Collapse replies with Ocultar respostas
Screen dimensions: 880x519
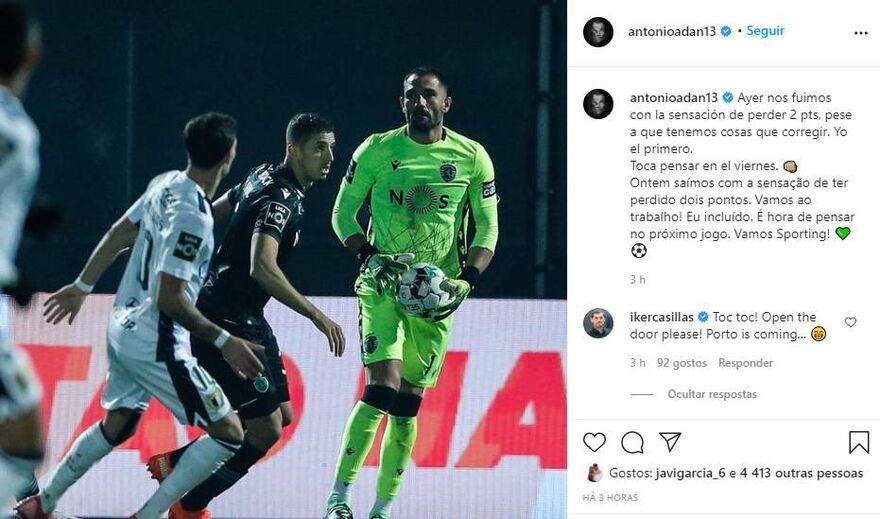coord(712,394)
